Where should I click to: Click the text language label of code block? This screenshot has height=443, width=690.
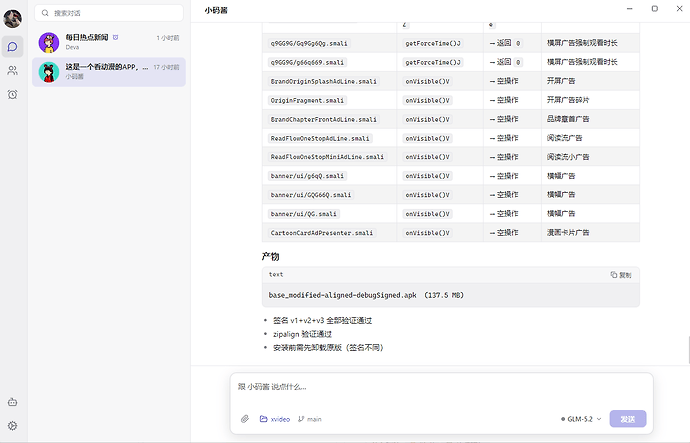pos(276,275)
